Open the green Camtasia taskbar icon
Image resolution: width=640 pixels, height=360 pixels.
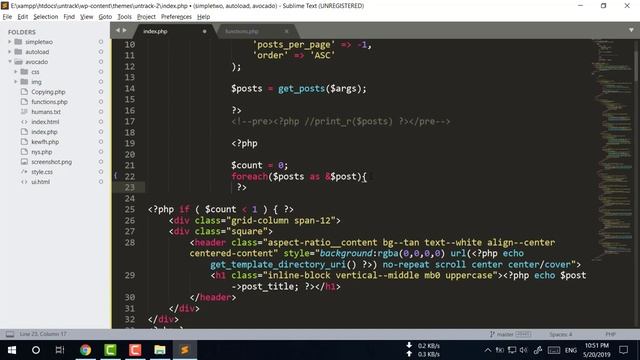point(110,350)
